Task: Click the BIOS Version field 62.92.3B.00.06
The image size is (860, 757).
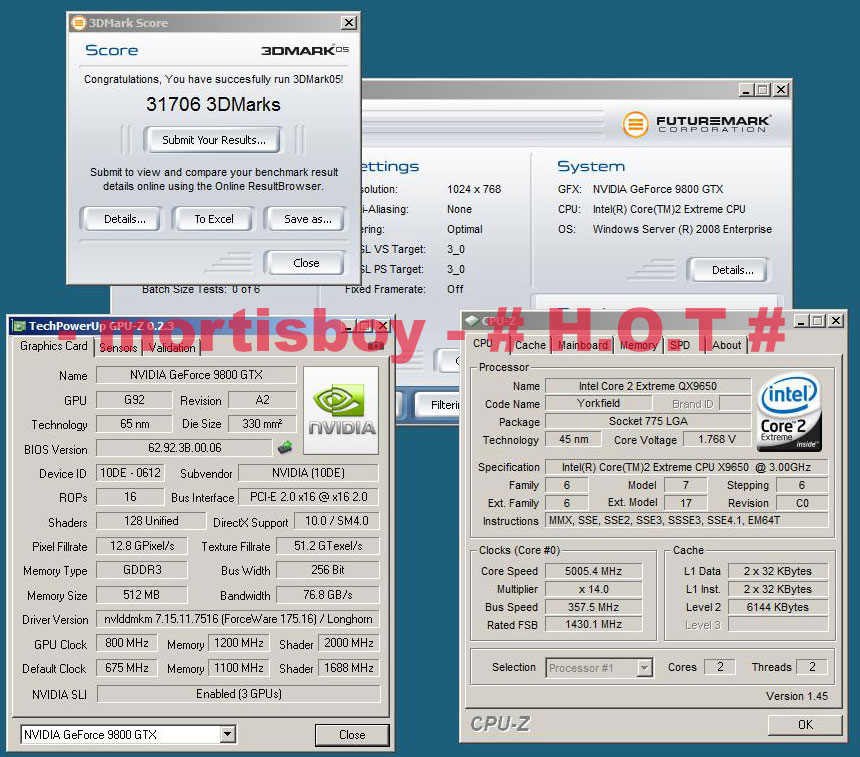Action: click(x=184, y=448)
